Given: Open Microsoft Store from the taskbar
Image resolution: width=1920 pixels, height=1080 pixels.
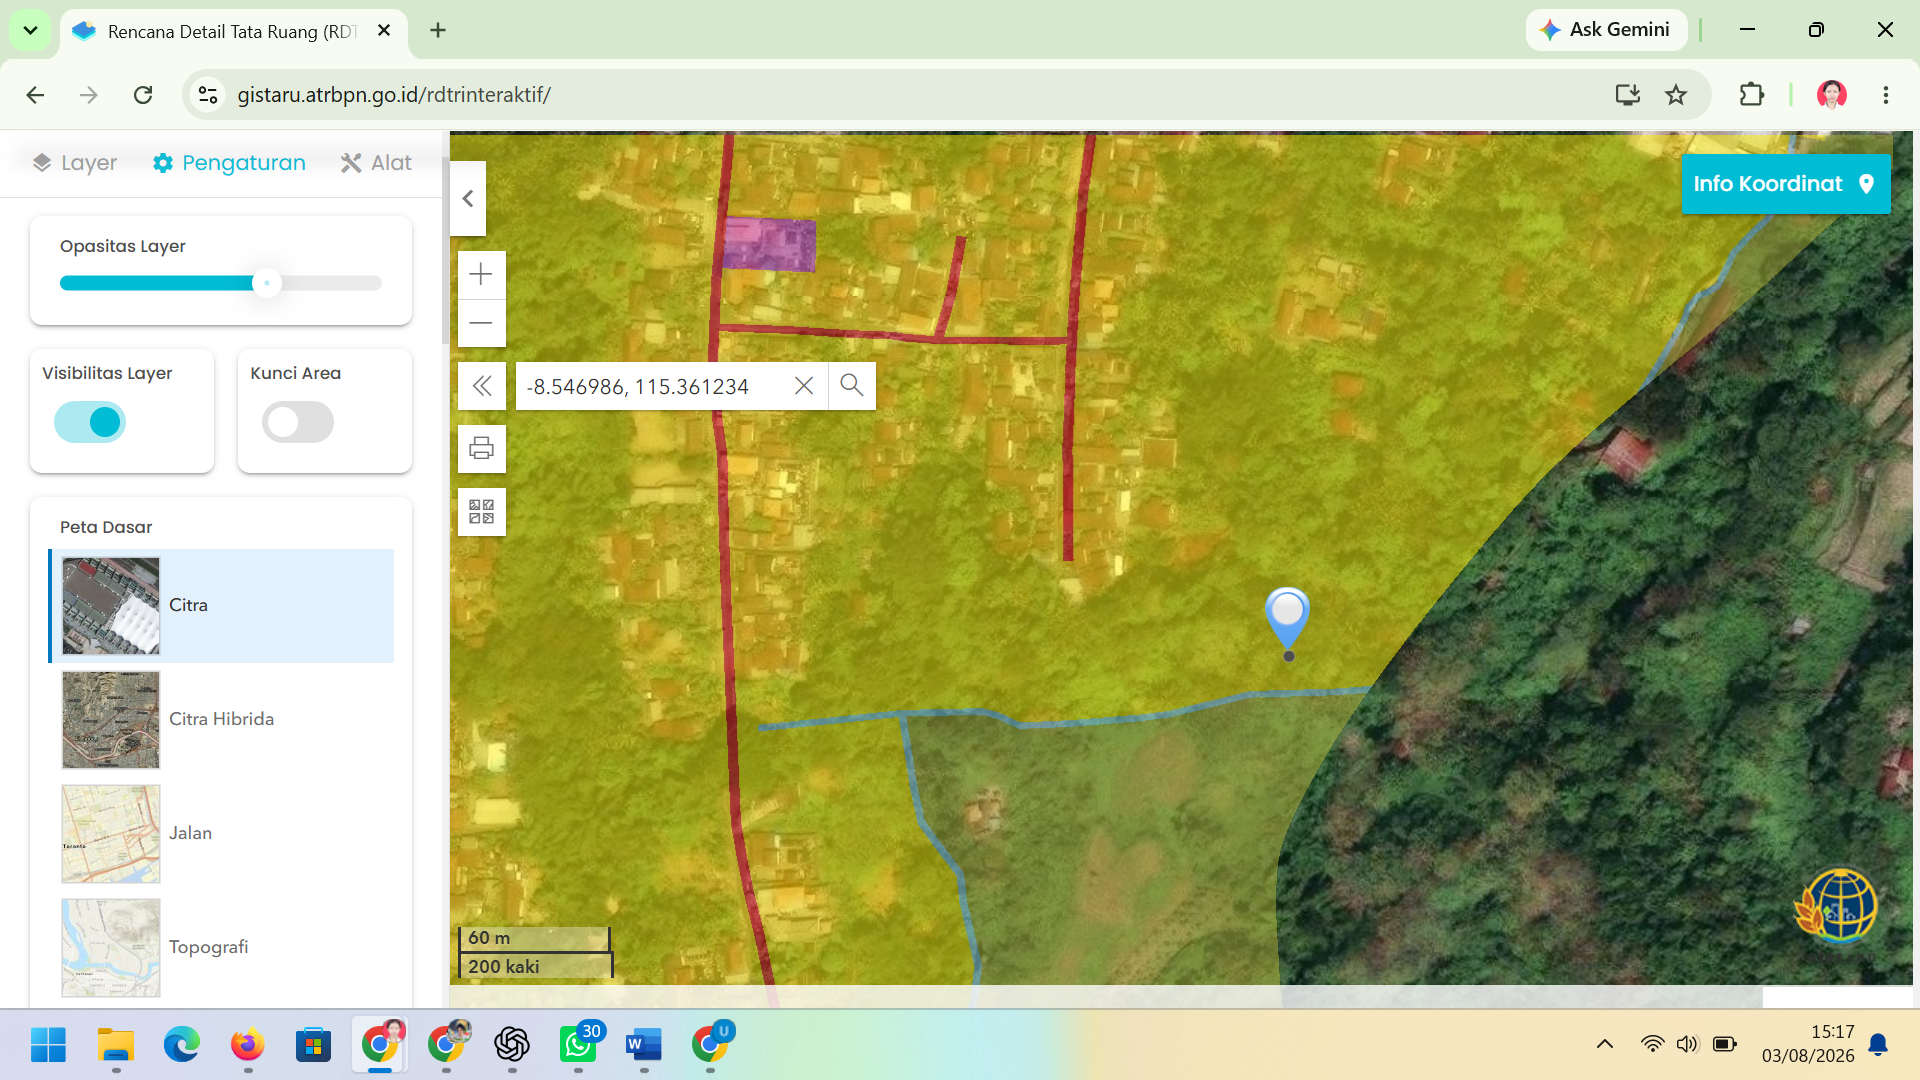Looking at the screenshot, I should pos(314,1045).
